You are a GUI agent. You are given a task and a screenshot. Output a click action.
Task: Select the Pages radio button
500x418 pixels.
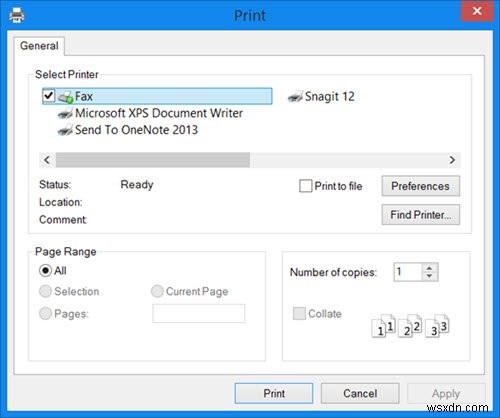(45, 314)
